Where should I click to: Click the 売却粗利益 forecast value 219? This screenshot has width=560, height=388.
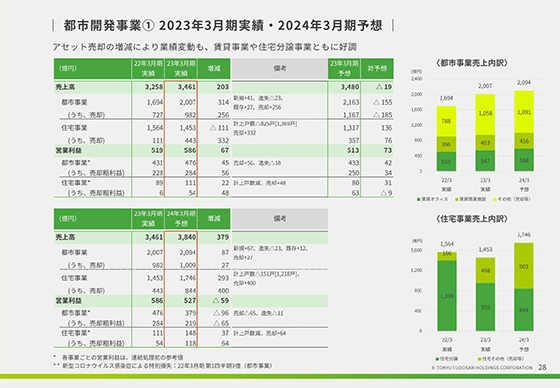(190, 323)
